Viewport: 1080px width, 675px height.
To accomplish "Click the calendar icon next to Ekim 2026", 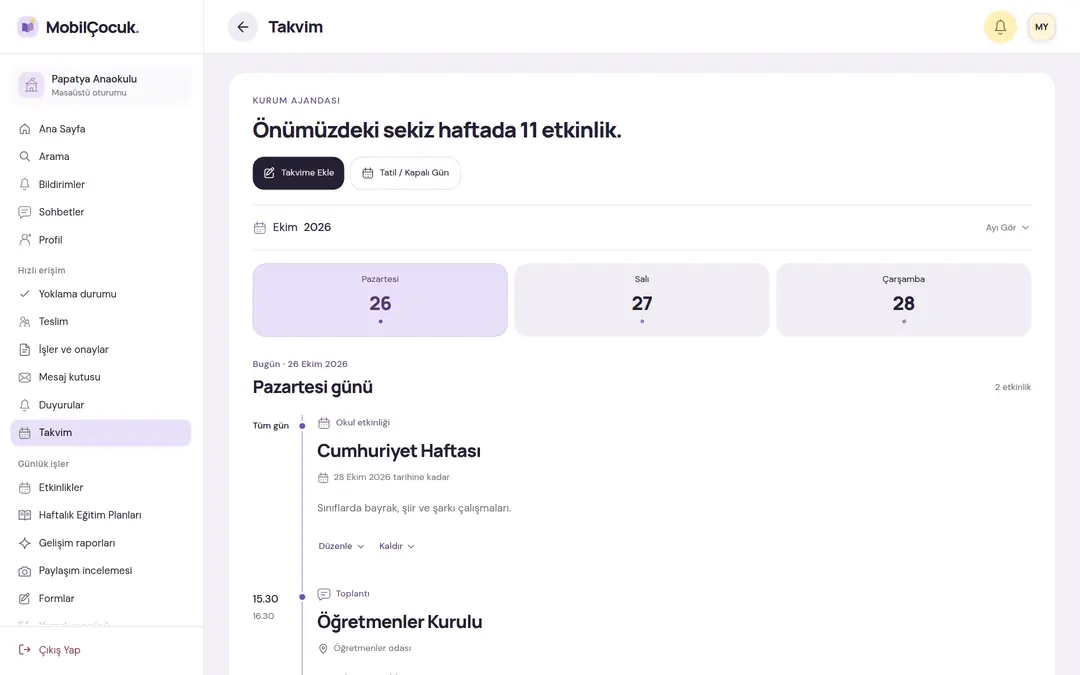I will click(260, 227).
